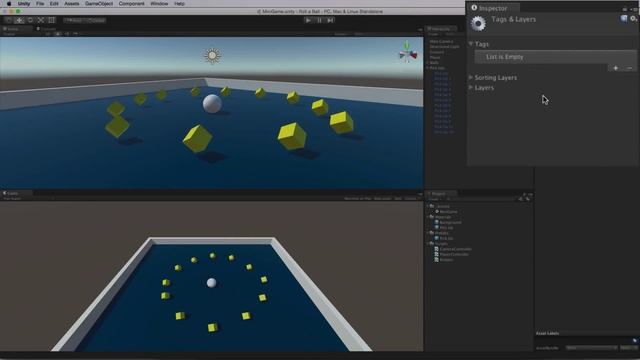The width and height of the screenshot is (640, 360).
Task: Open the Help menu
Action: pos(179,4)
